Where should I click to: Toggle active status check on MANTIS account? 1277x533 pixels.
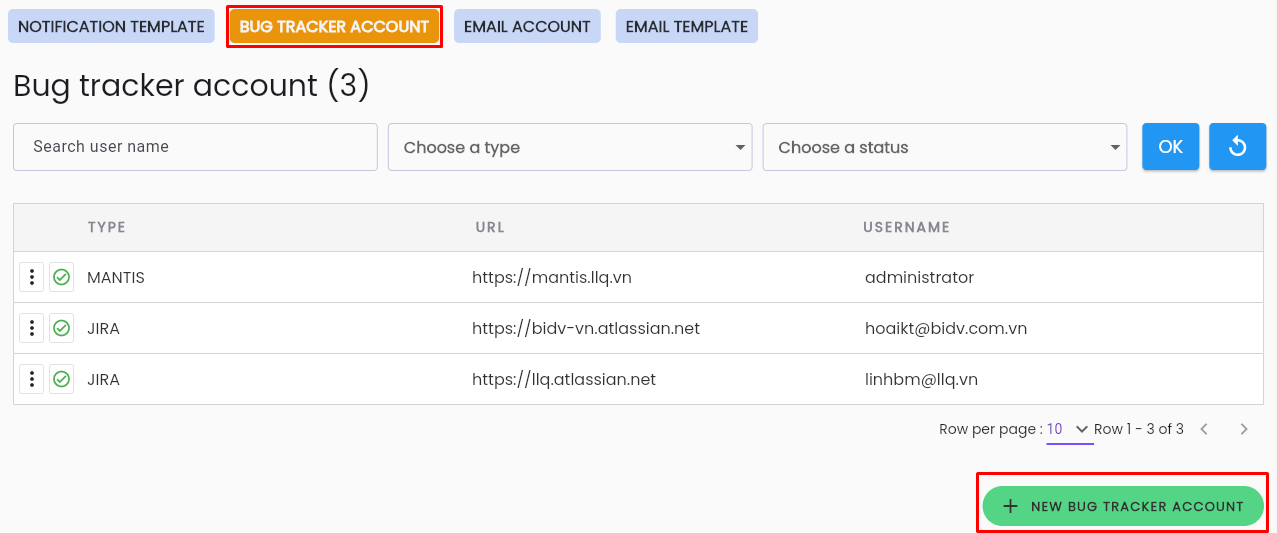tap(62, 277)
